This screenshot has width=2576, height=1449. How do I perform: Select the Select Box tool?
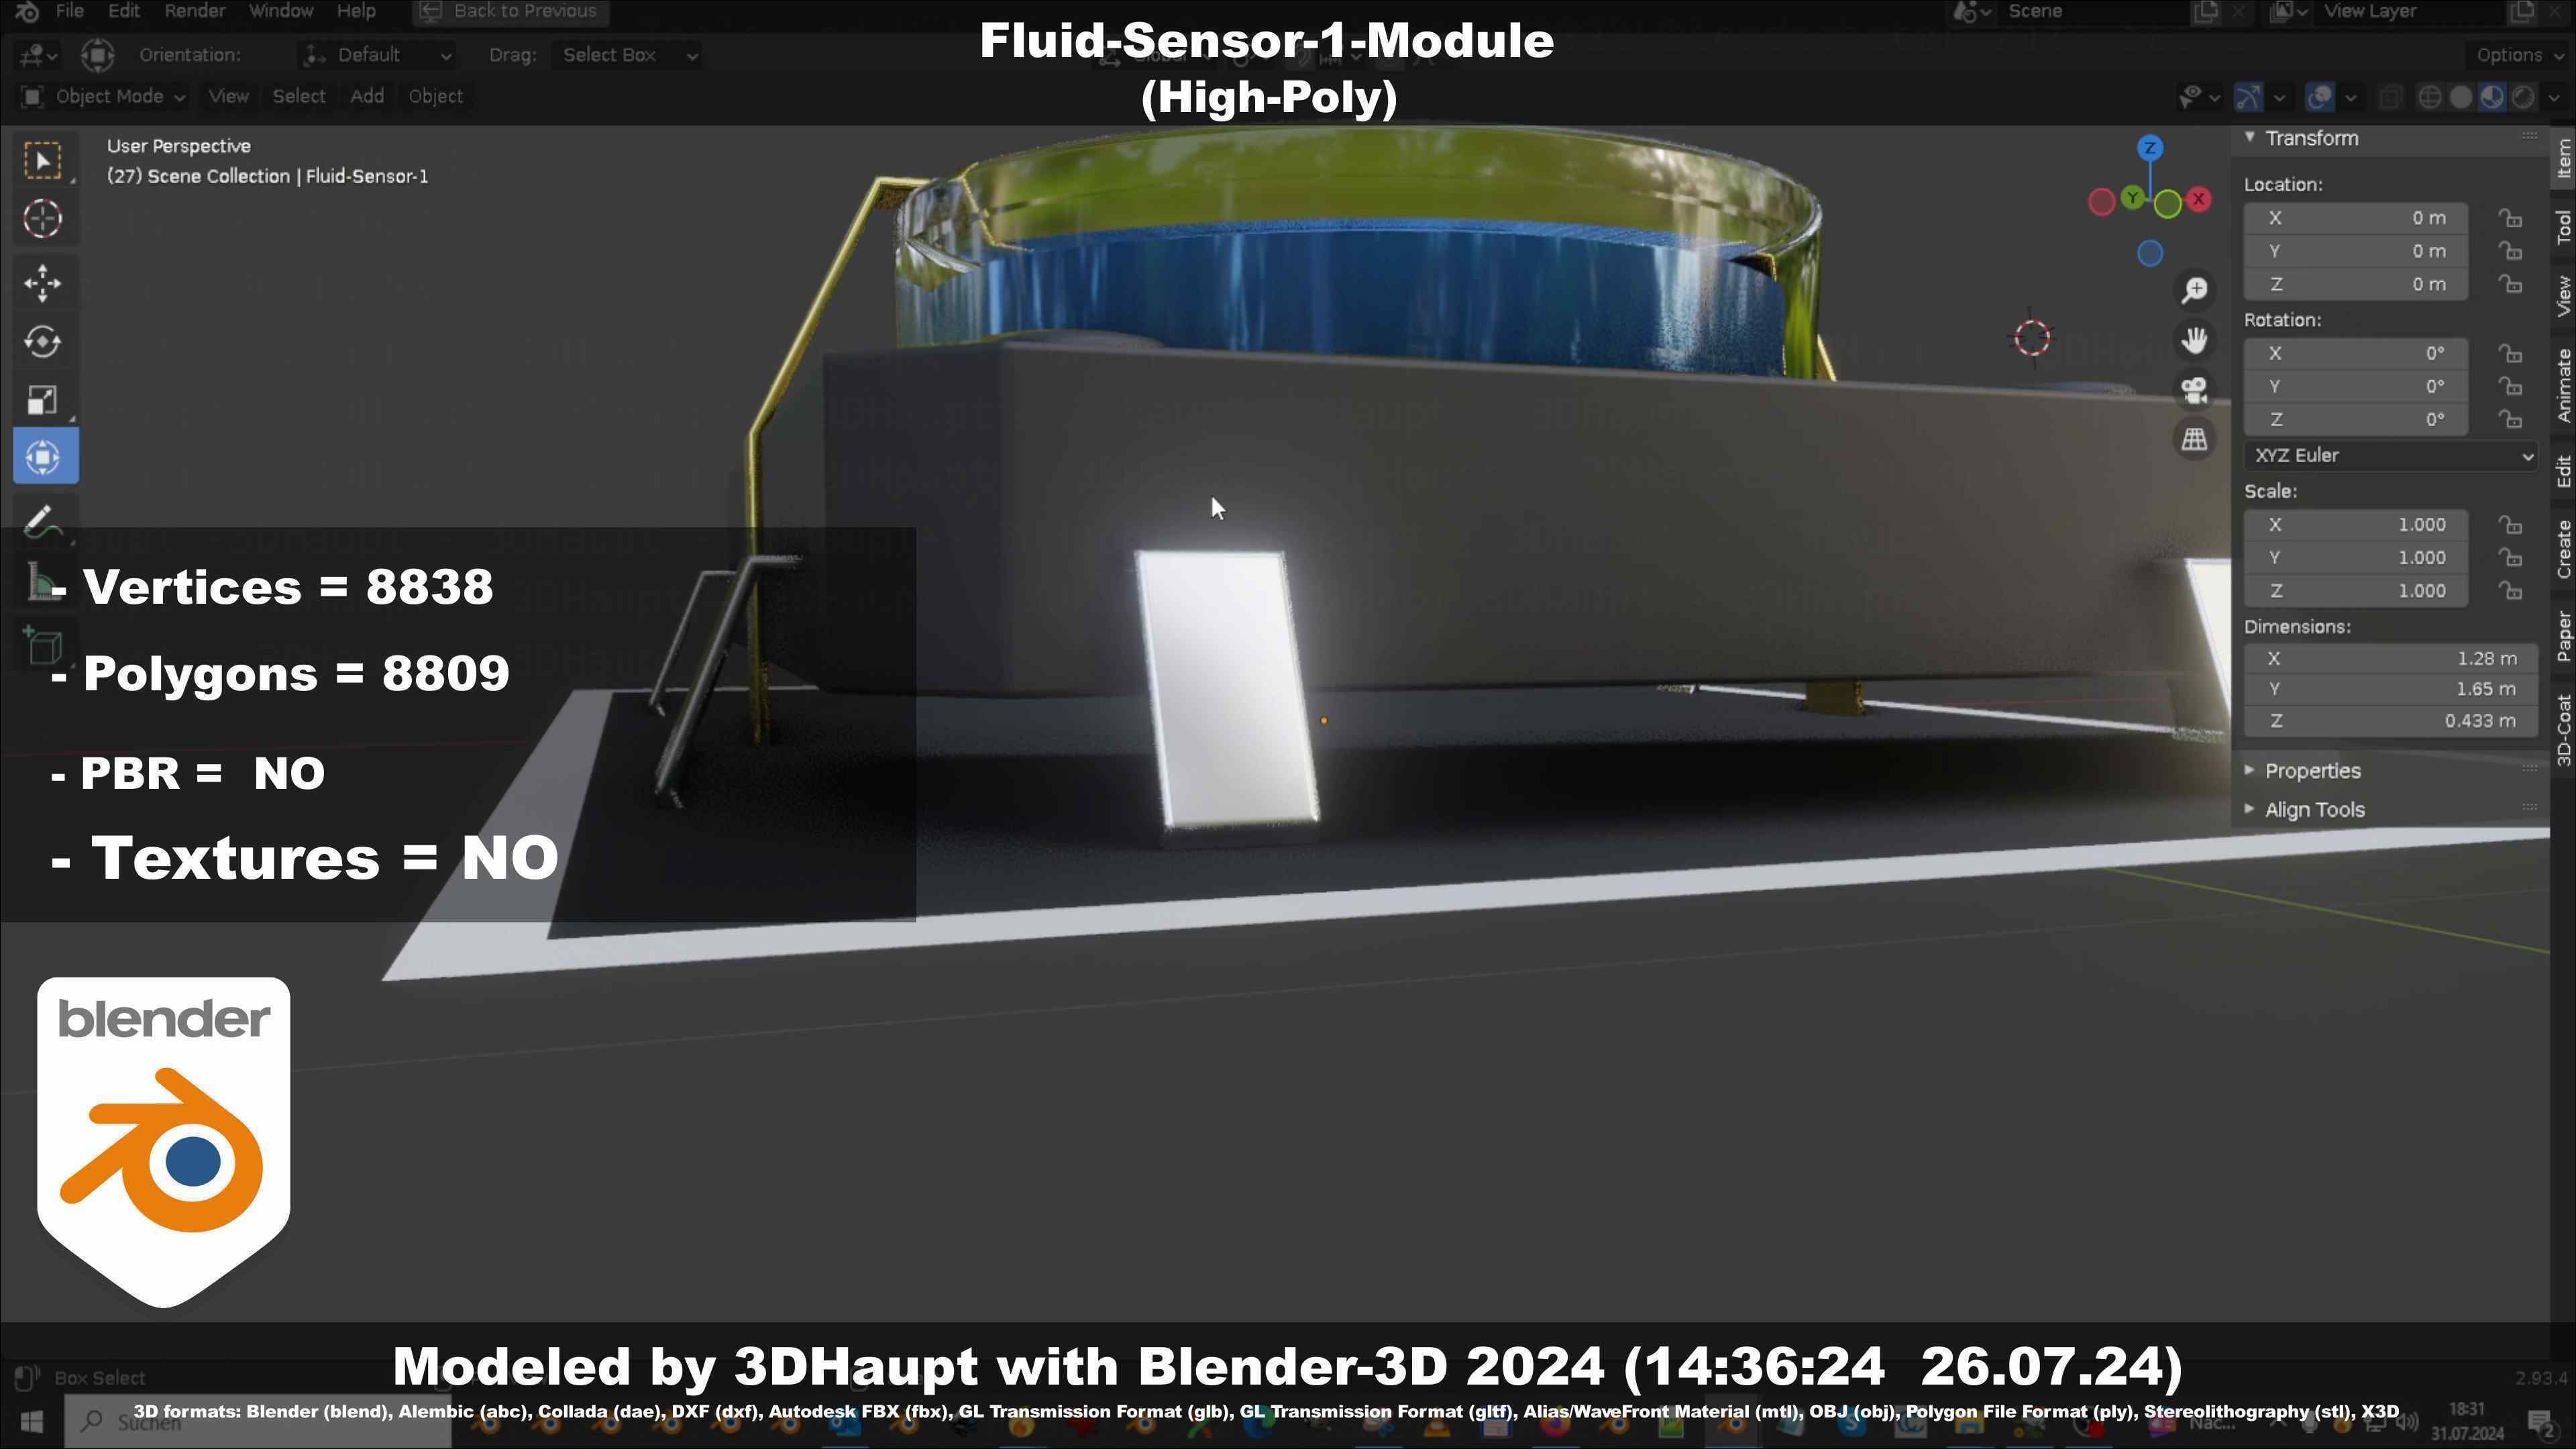43,160
